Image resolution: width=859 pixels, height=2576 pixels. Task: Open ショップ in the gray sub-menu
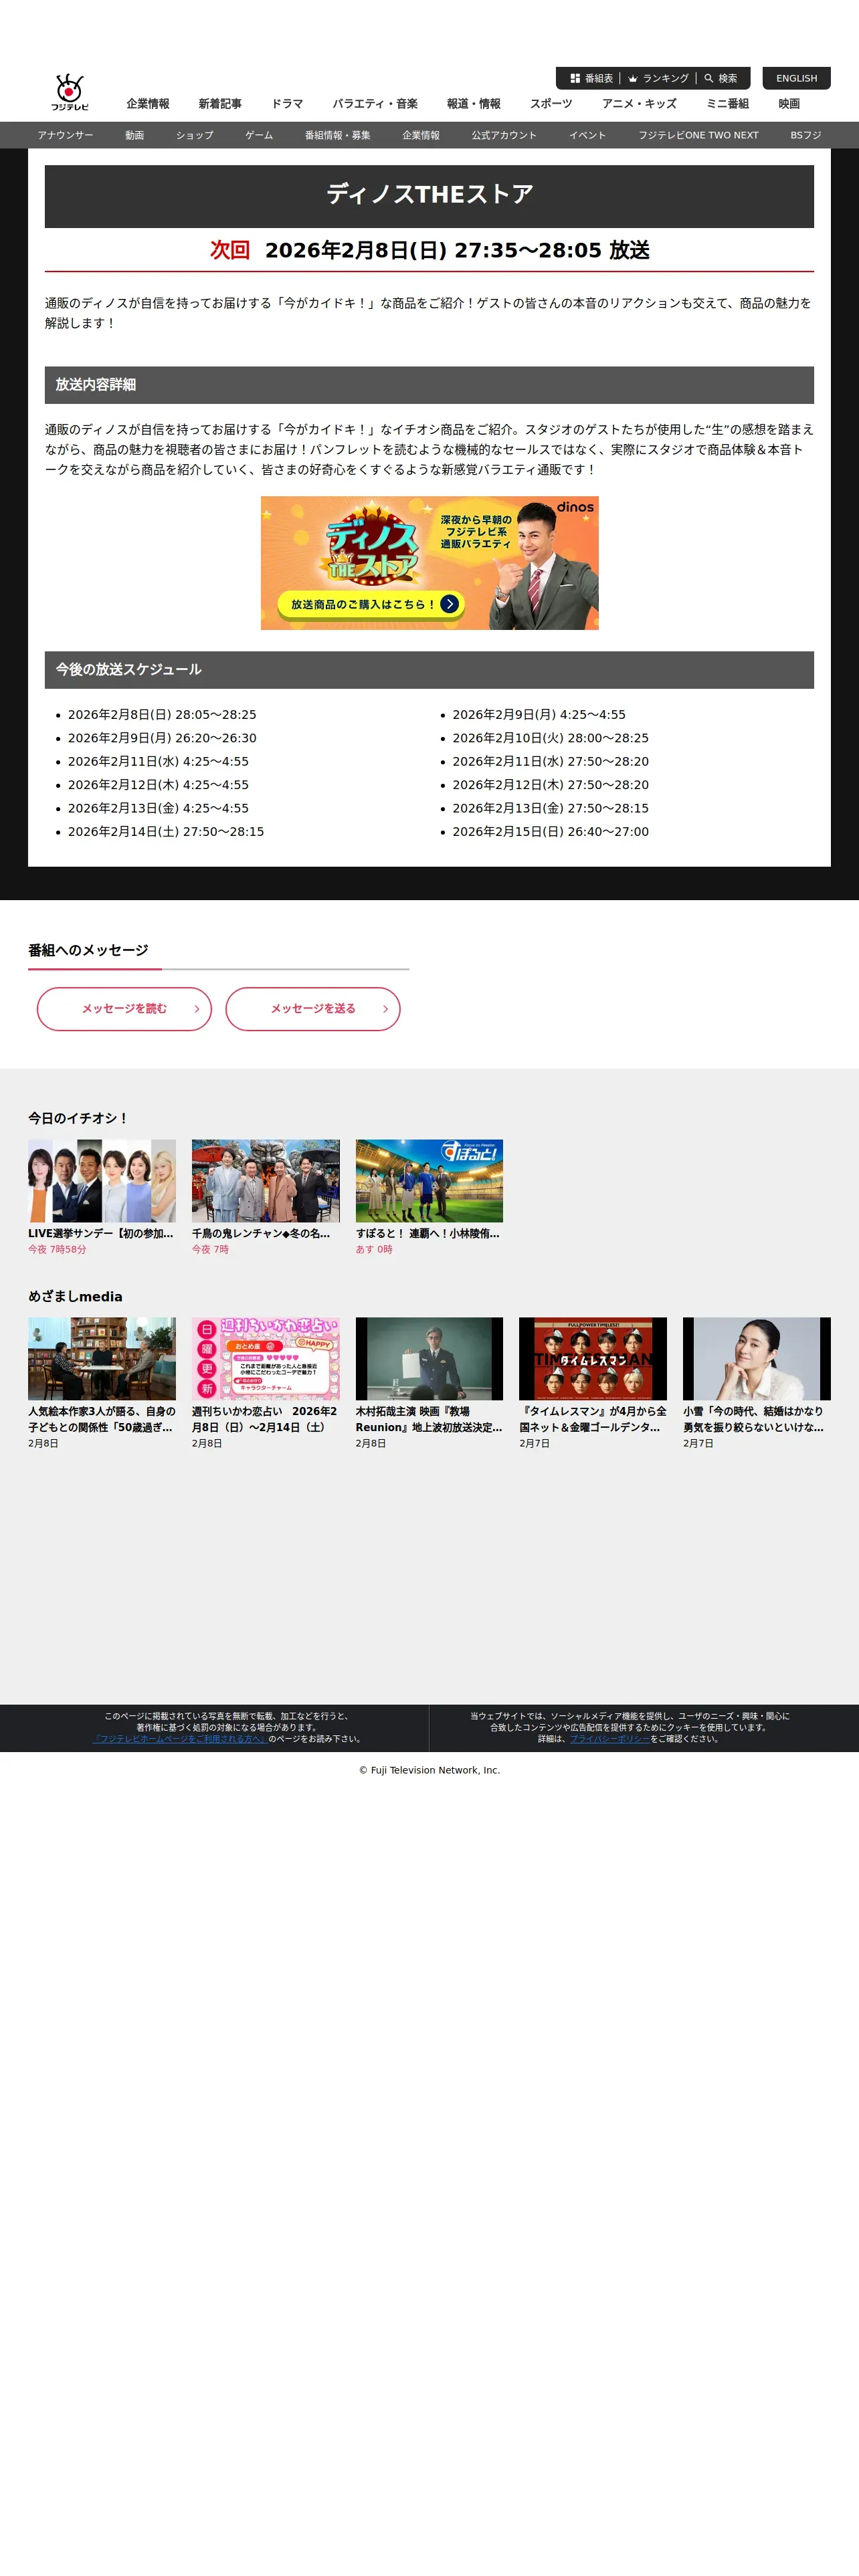(195, 135)
